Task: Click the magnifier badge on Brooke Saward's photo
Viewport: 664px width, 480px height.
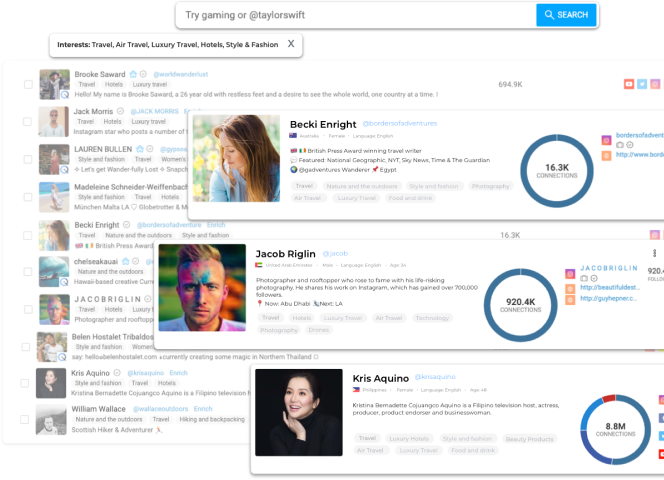Action: pyautogui.click(x=65, y=95)
